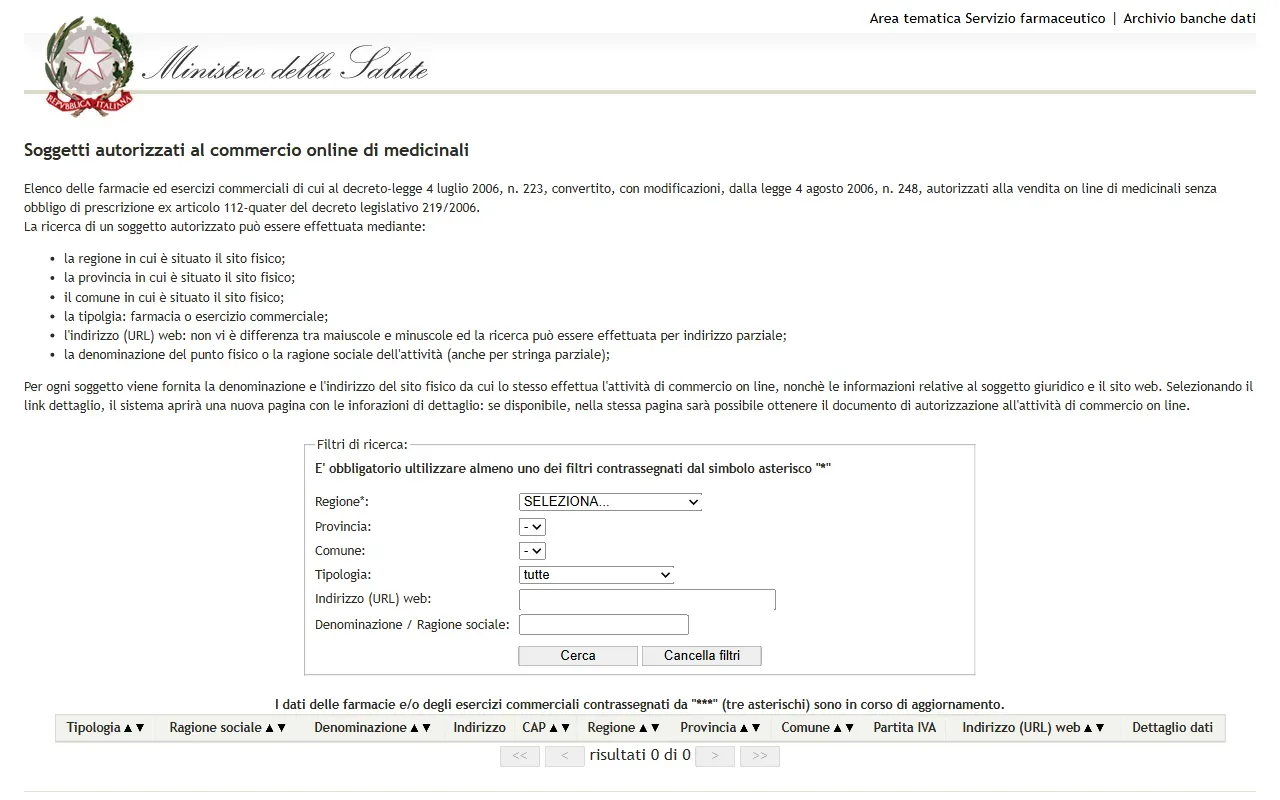Sort Ragione sociale descending with down arrow
This screenshot has width=1280, height=800.
(x=282, y=728)
